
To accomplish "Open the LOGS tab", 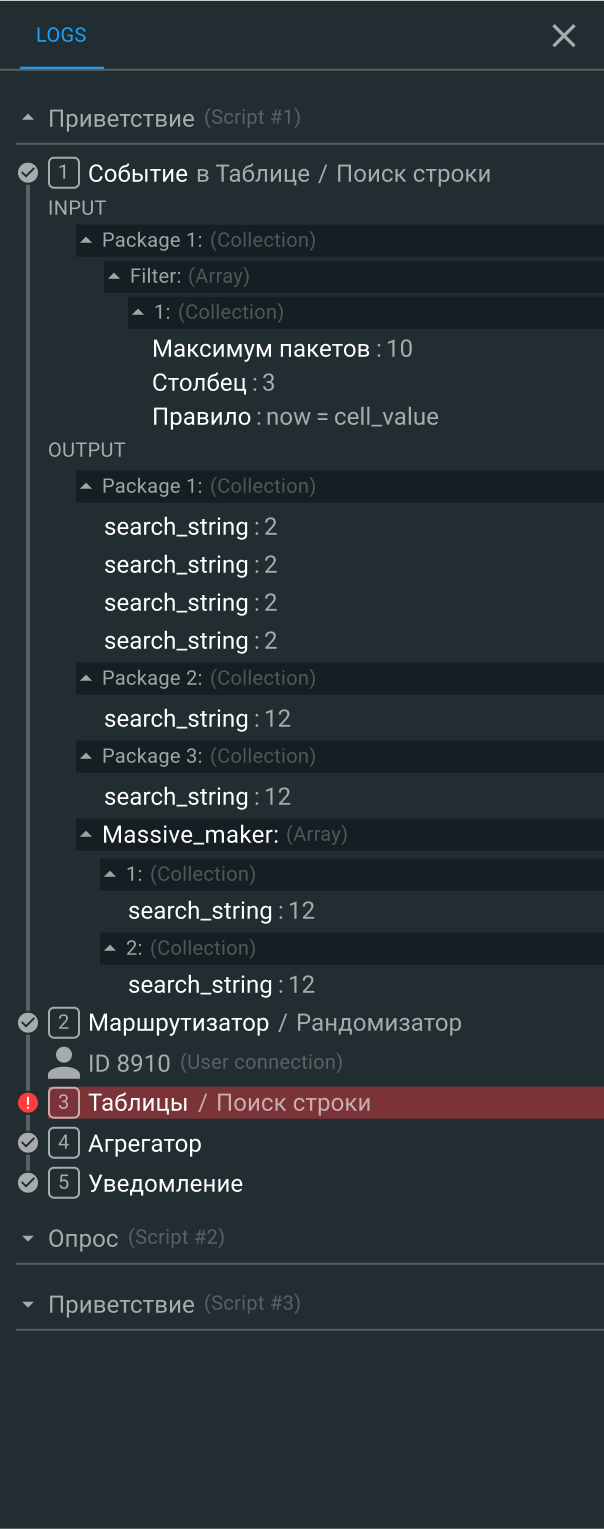I will coord(61,35).
